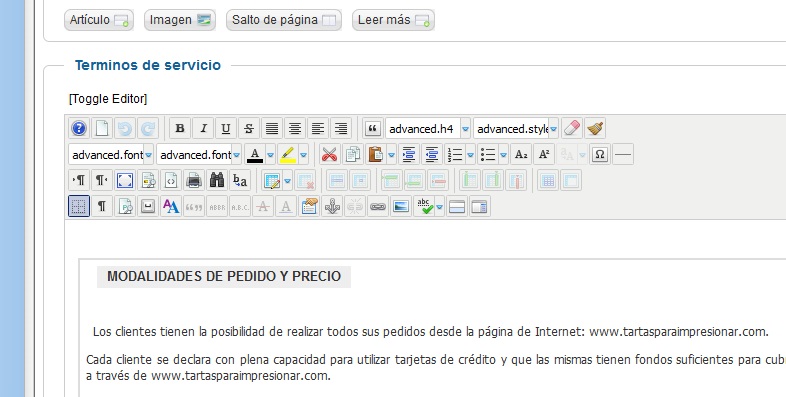Apply the black font color swatch
The height and width of the screenshot is (397, 786).
[255, 154]
